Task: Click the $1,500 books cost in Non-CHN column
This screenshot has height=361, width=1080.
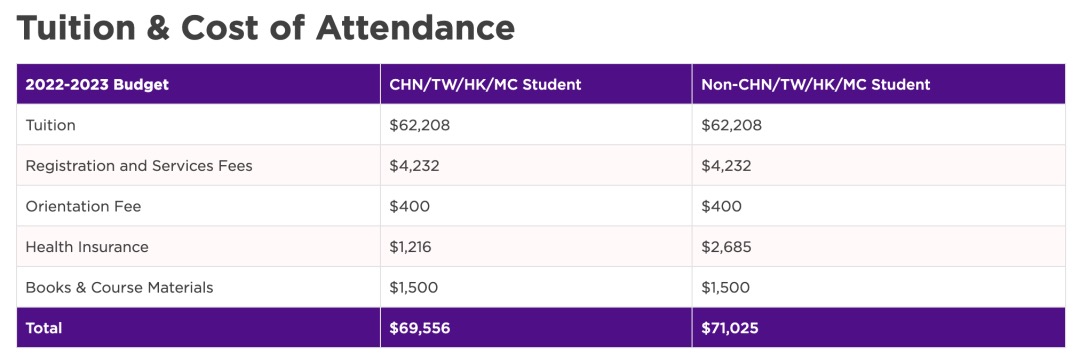Action: click(725, 287)
